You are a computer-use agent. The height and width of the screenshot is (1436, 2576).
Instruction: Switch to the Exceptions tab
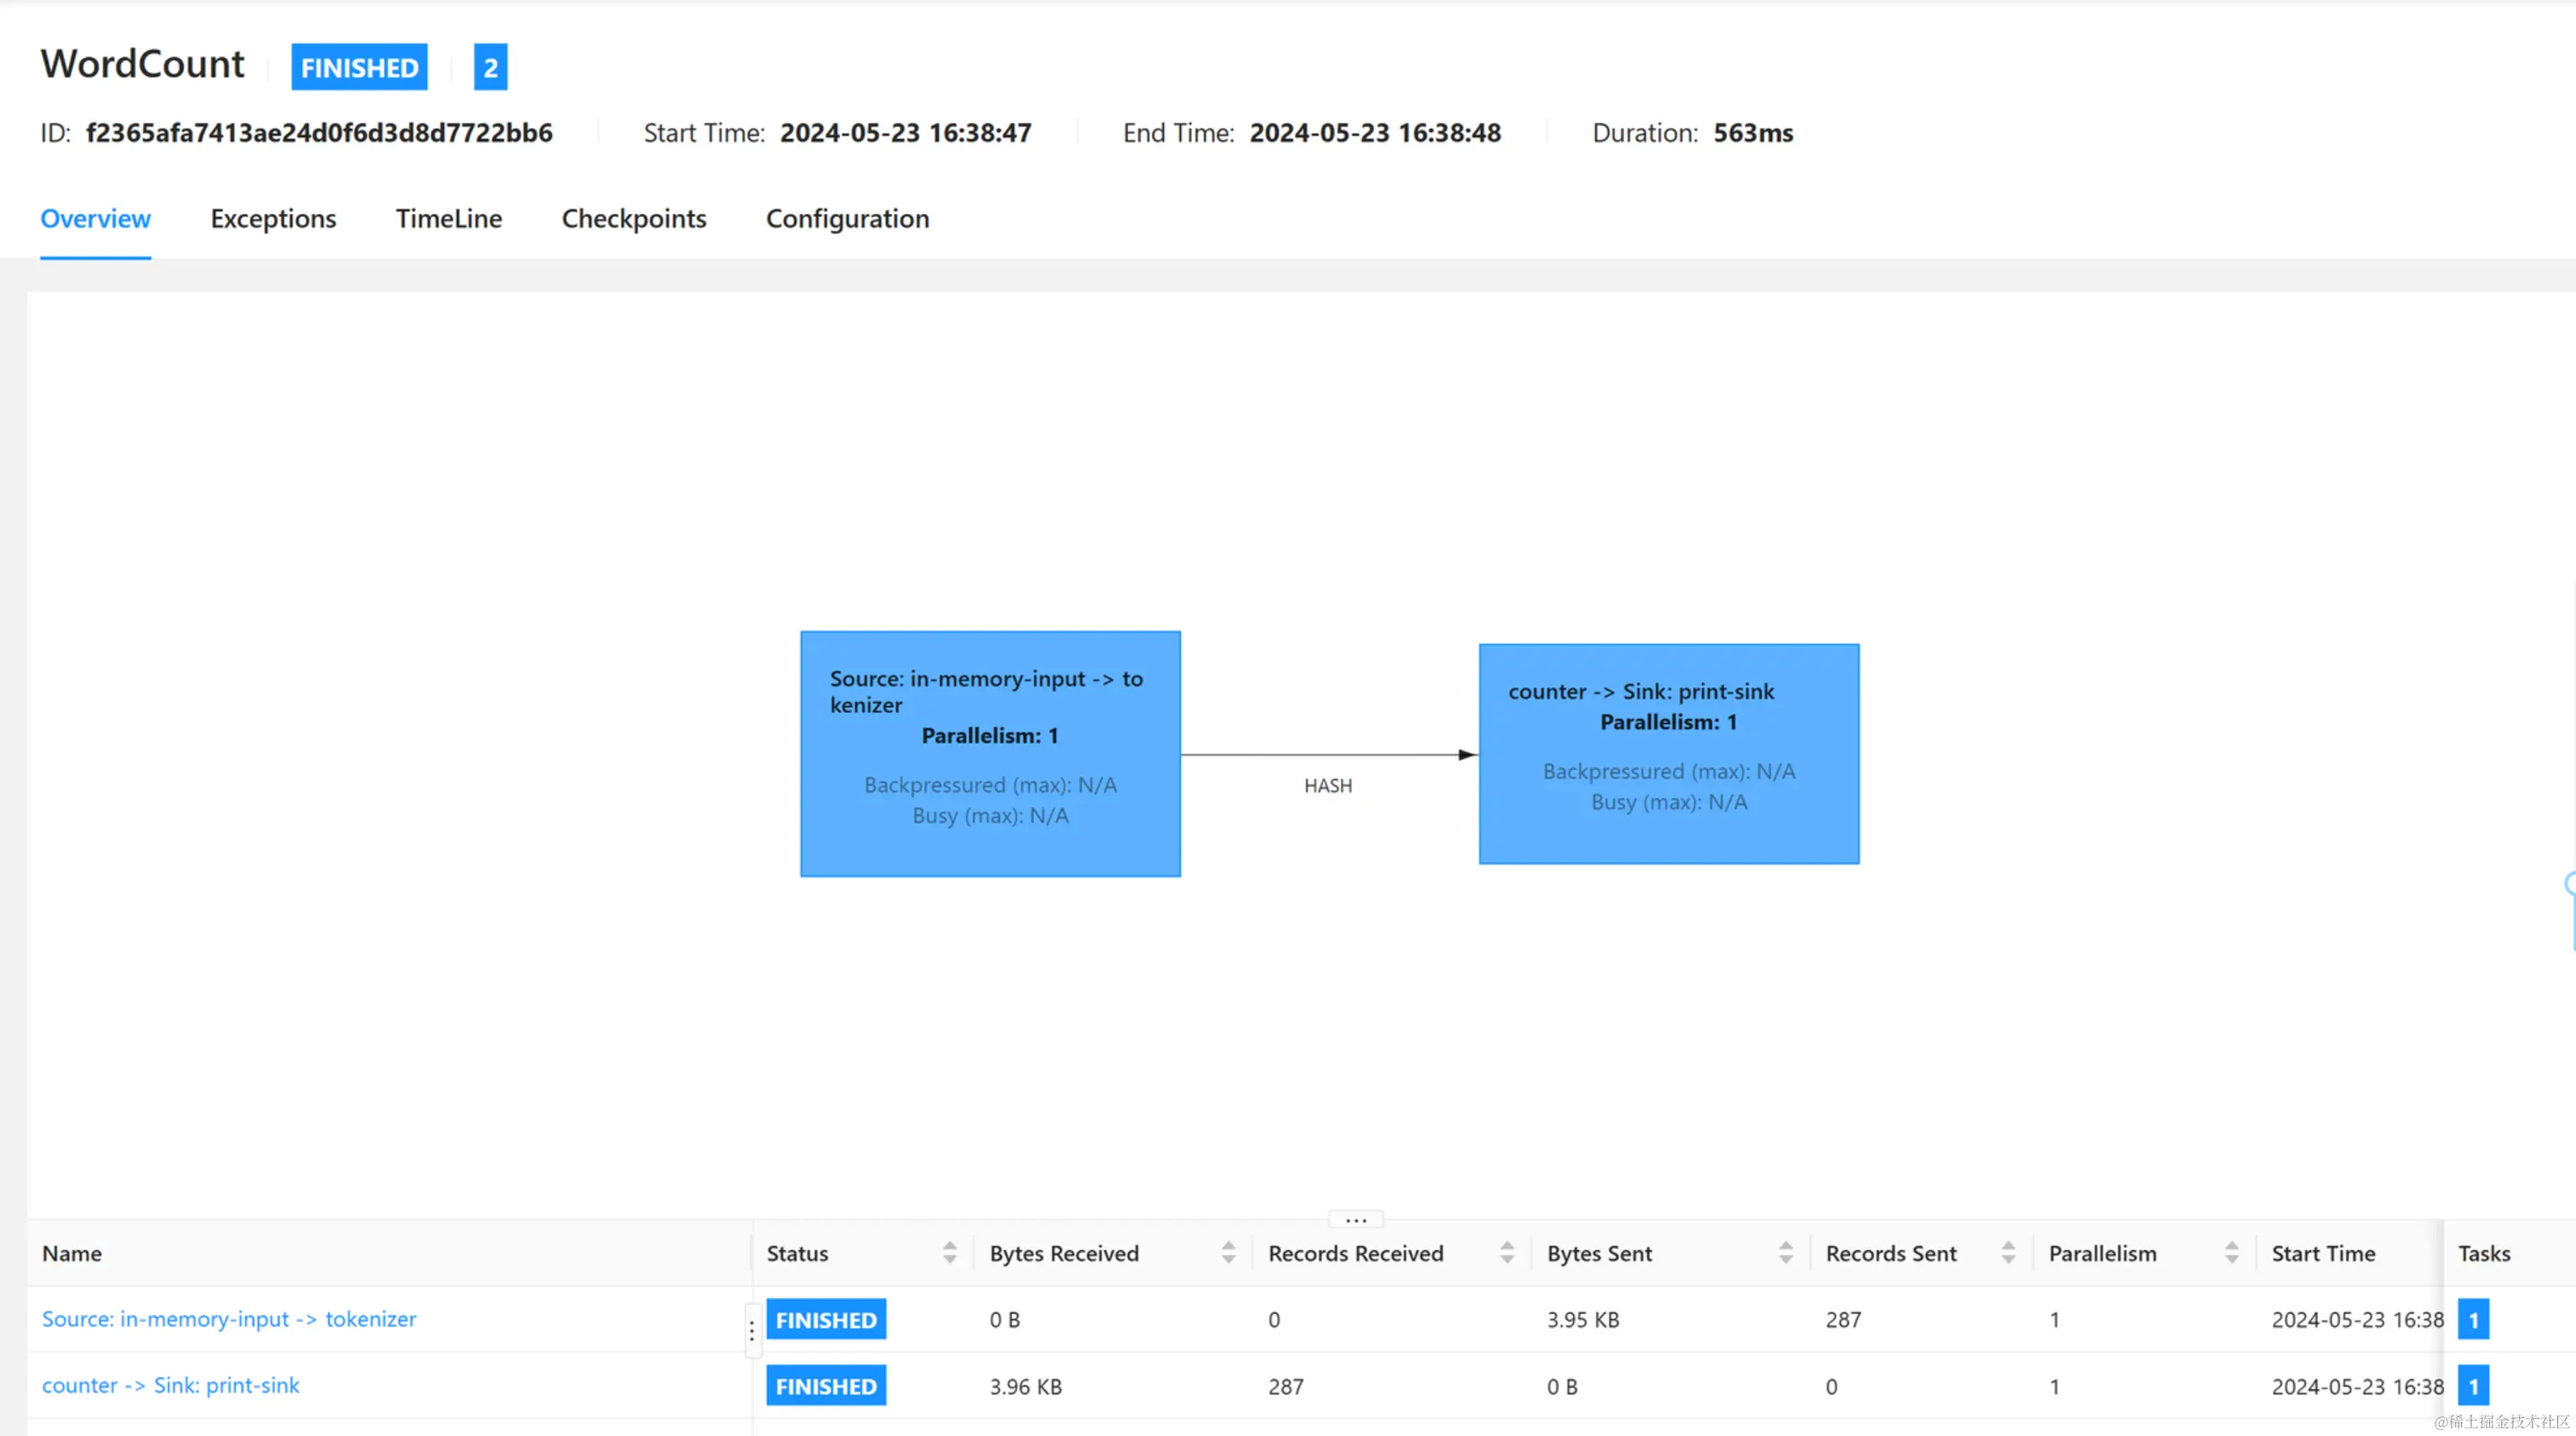(x=273, y=219)
